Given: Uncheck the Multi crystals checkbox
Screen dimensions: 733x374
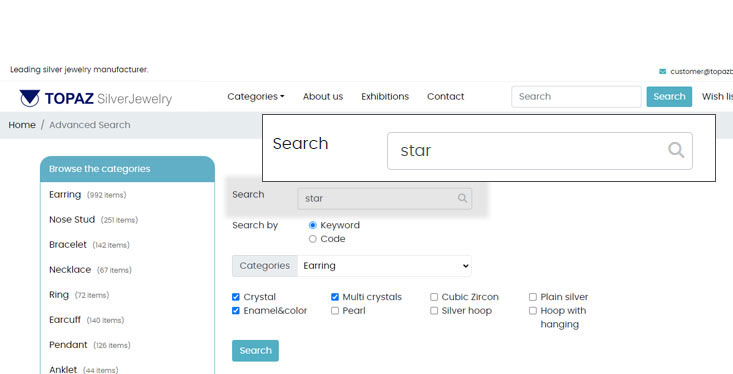Looking at the screenshot, I should 335,297.
